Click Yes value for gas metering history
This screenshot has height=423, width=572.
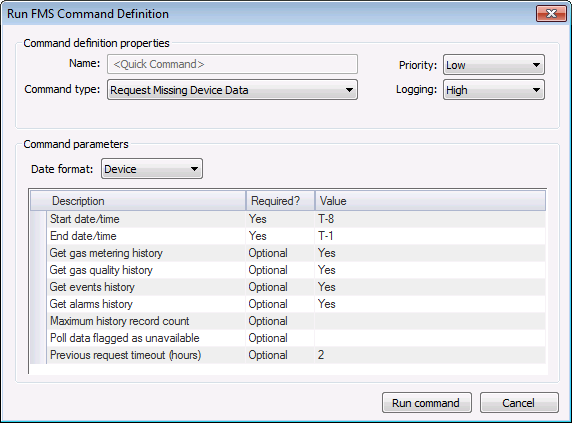pyautogui.click(x=430, y=253)
